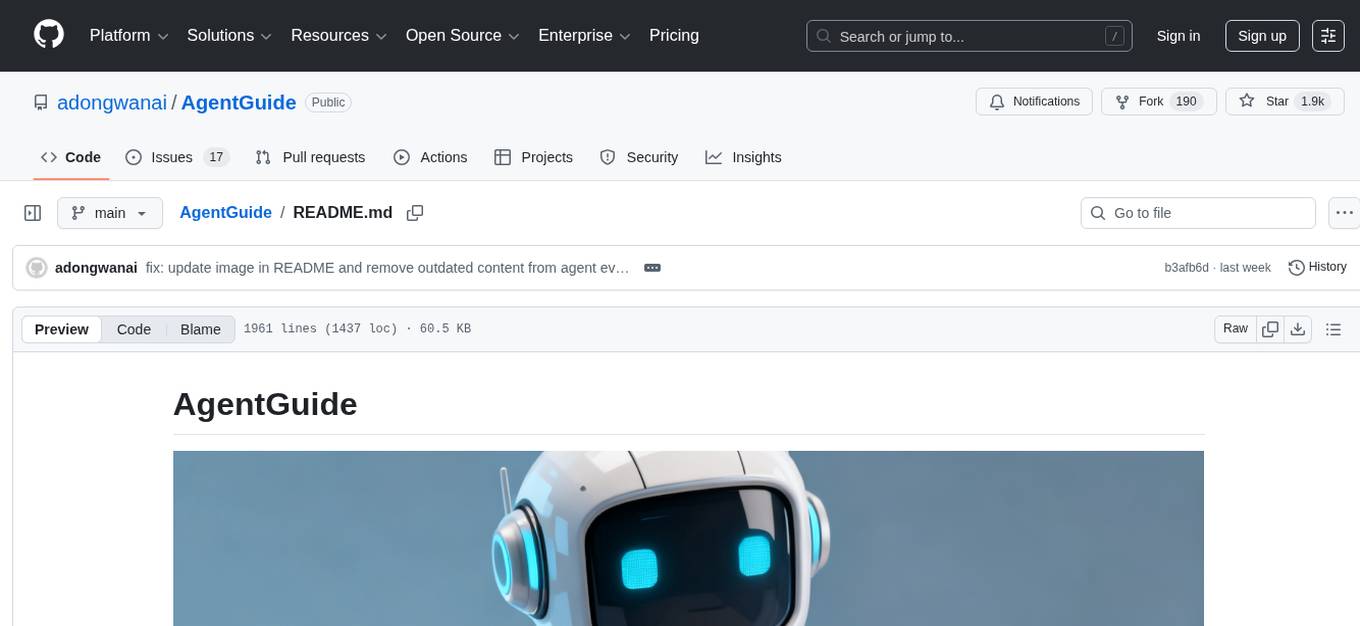Viewport: 1360px width, 626px height.
Task: Switch the README view to Blame
Action: coord(200,329)
